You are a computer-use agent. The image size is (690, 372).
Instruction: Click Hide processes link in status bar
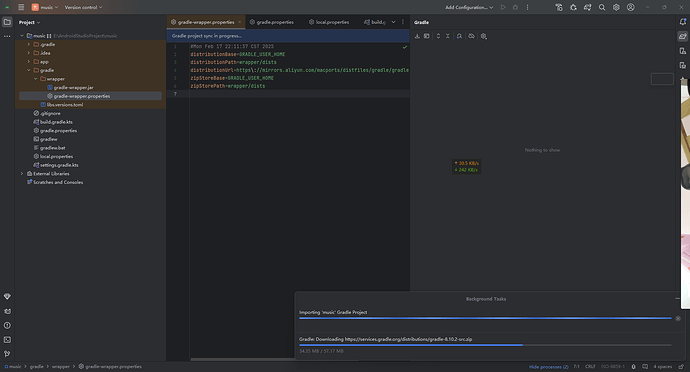pos(548,367)
